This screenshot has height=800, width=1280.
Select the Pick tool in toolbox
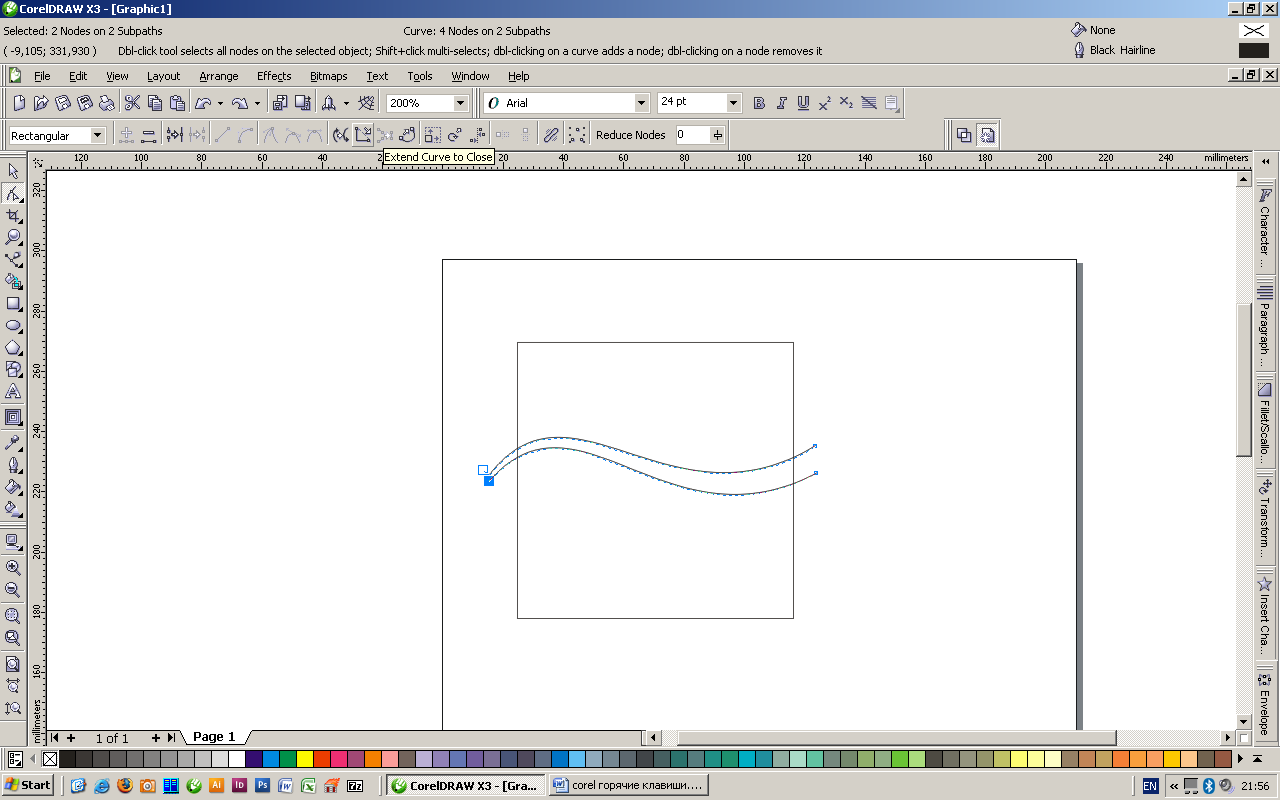[x=13, y=171]
